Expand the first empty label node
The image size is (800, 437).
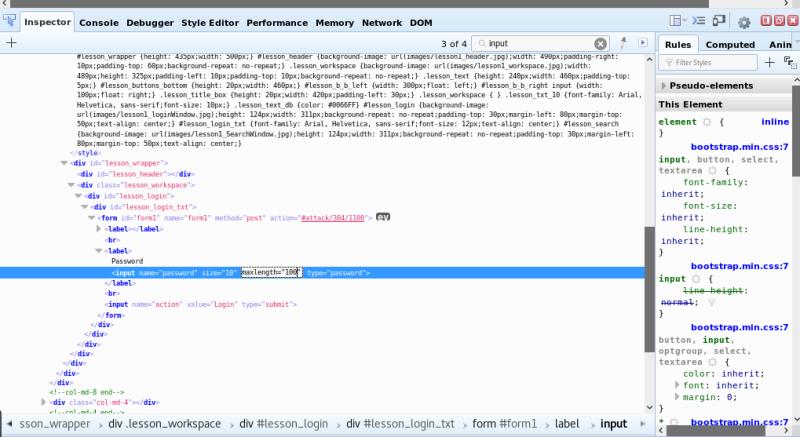coord(98,229)
